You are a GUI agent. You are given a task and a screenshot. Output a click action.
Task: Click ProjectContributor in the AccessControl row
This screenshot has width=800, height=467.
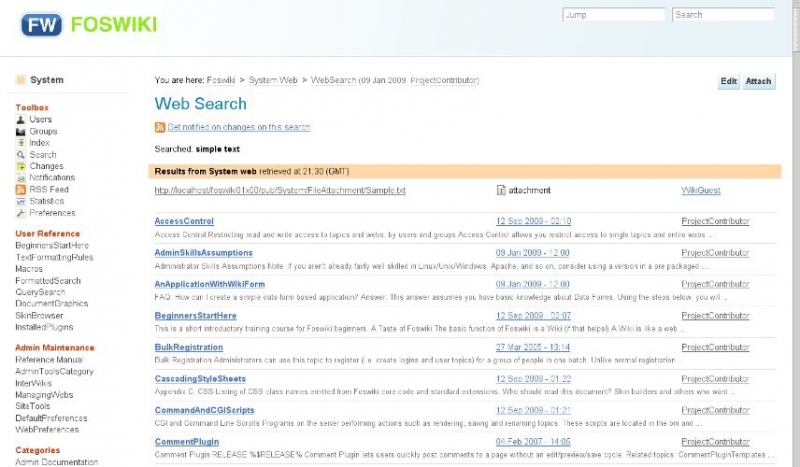tap(715, 221)
